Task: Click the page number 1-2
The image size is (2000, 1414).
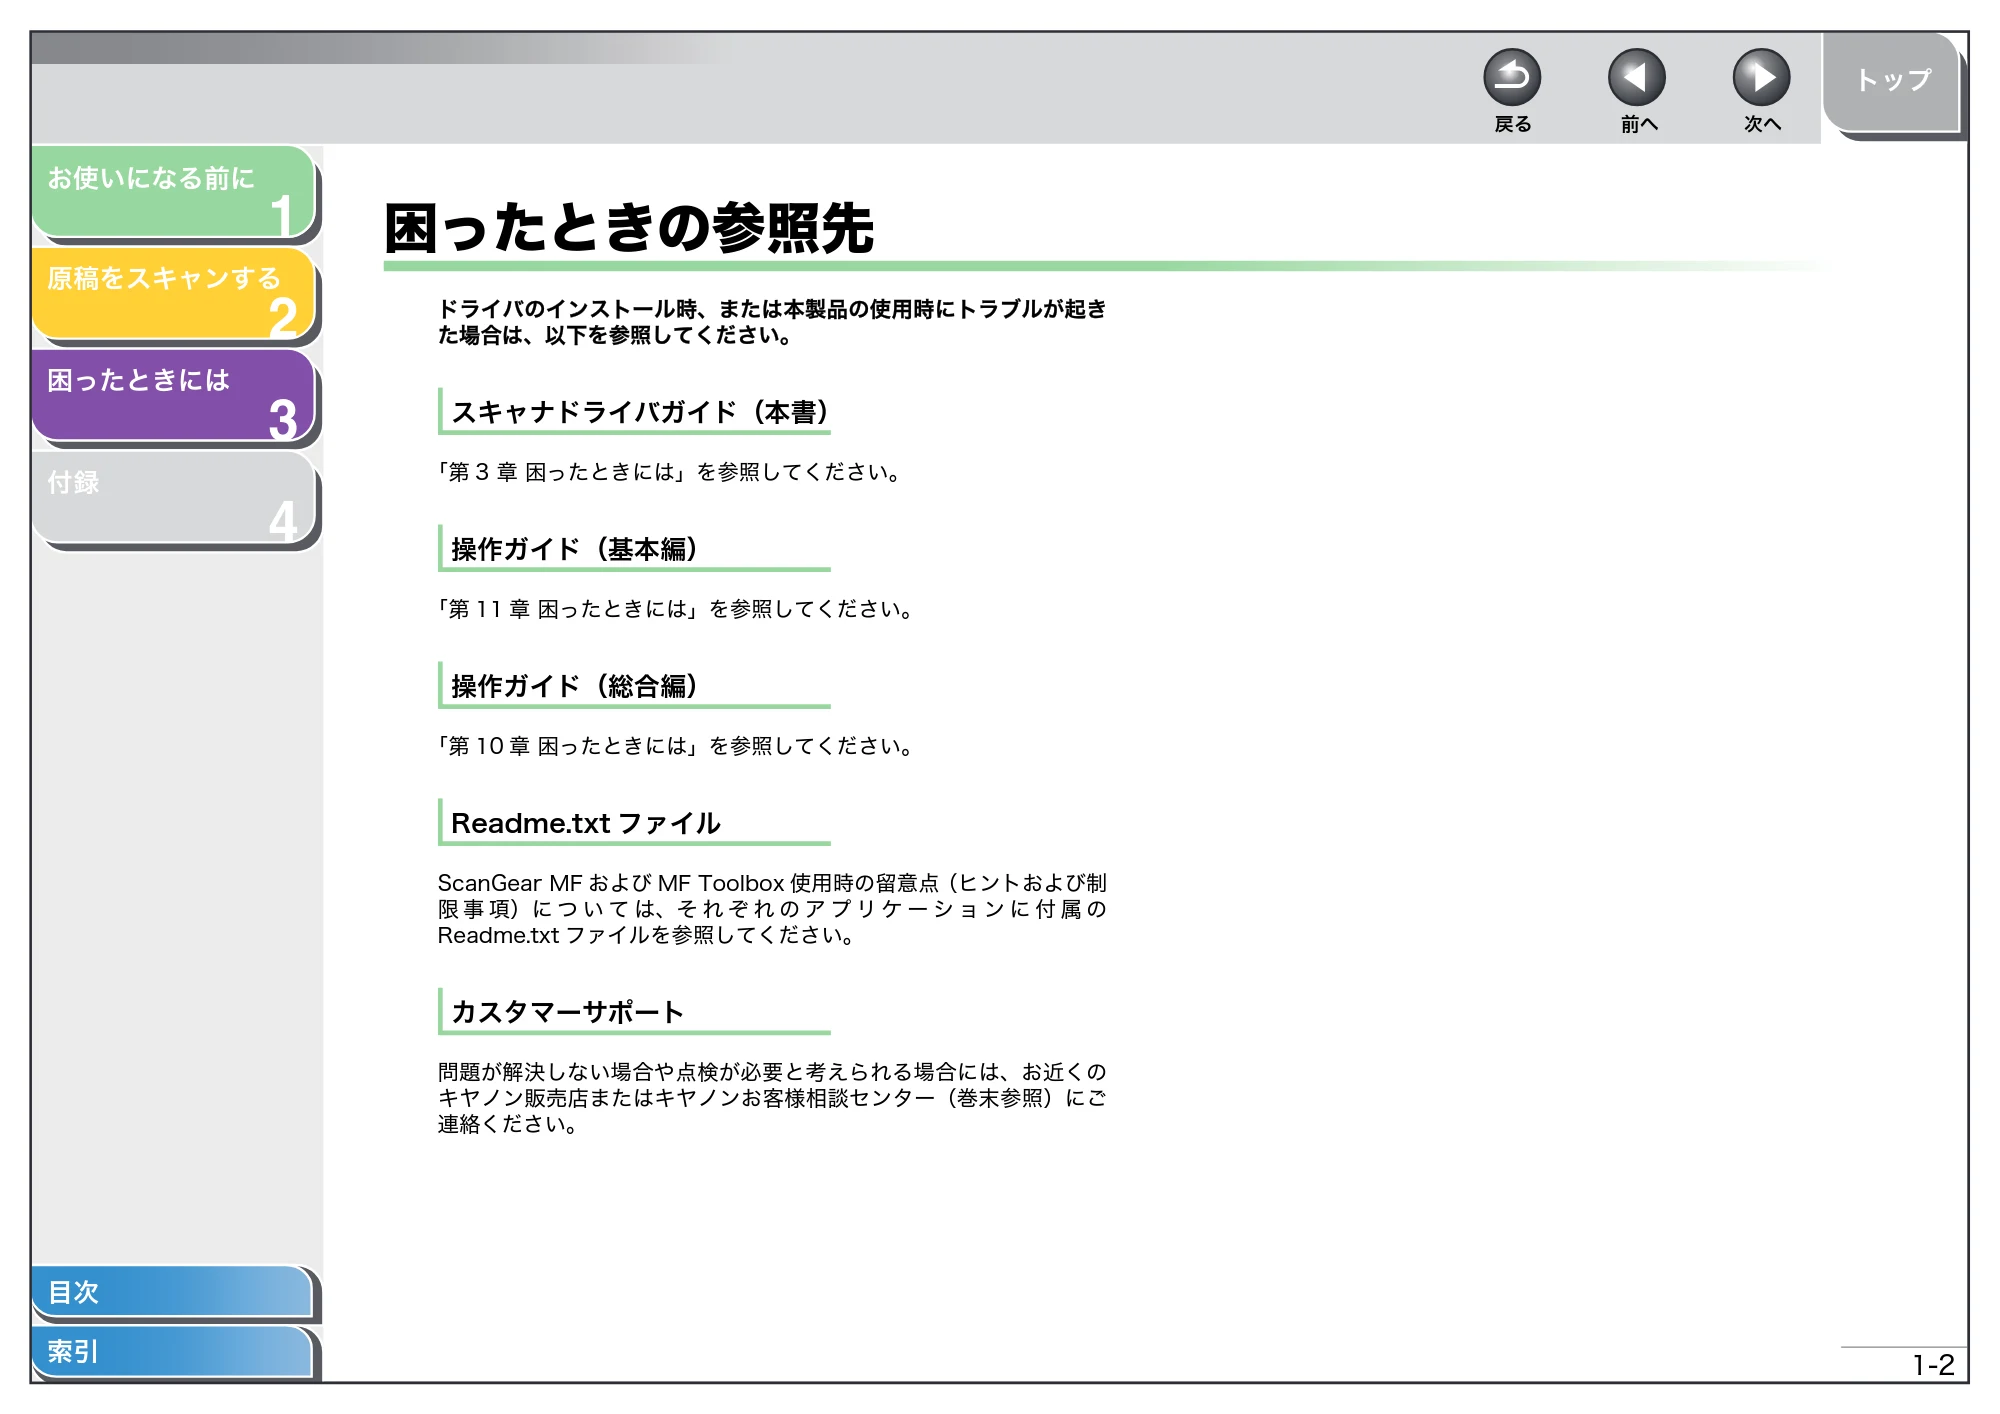Action: coord(1933,1365)
